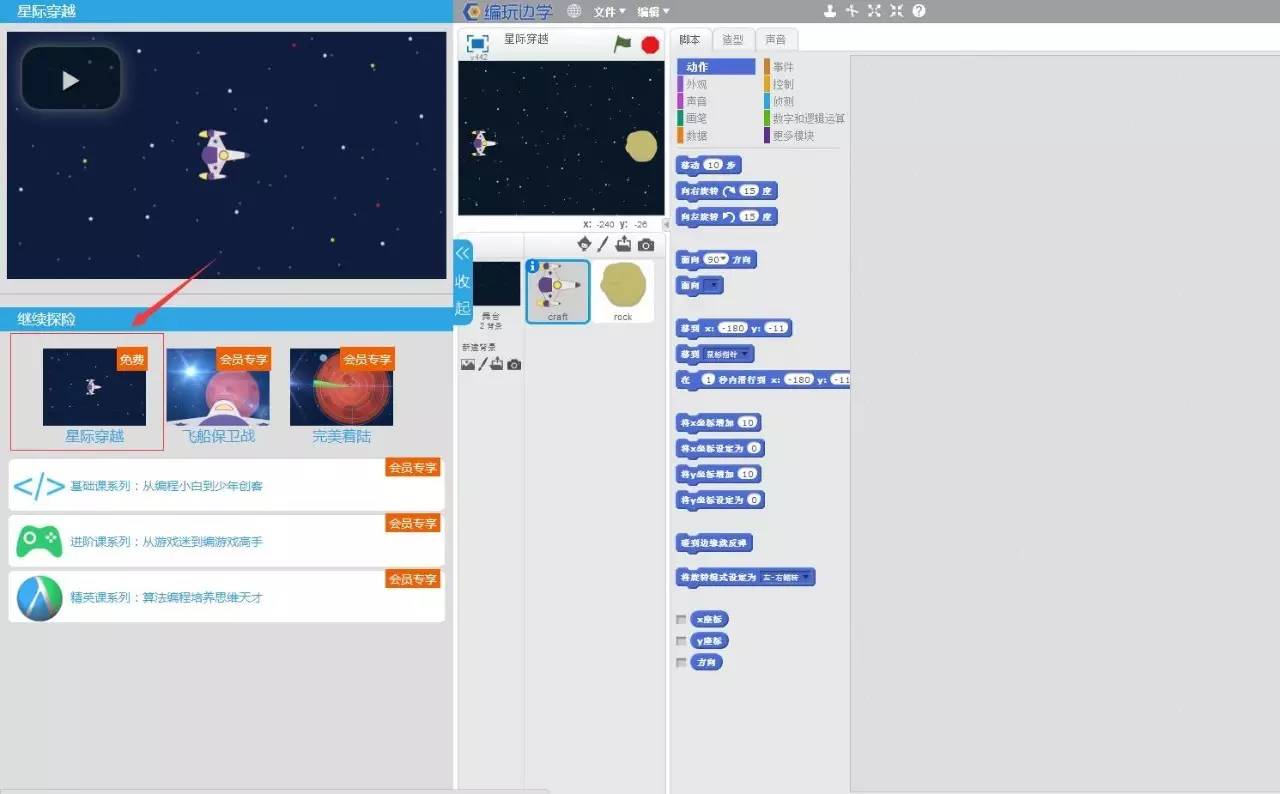The width and height of the screenshot is (1280, 794).
Task: Paint a new sprite with brush icon
Action: coord(603,245)
